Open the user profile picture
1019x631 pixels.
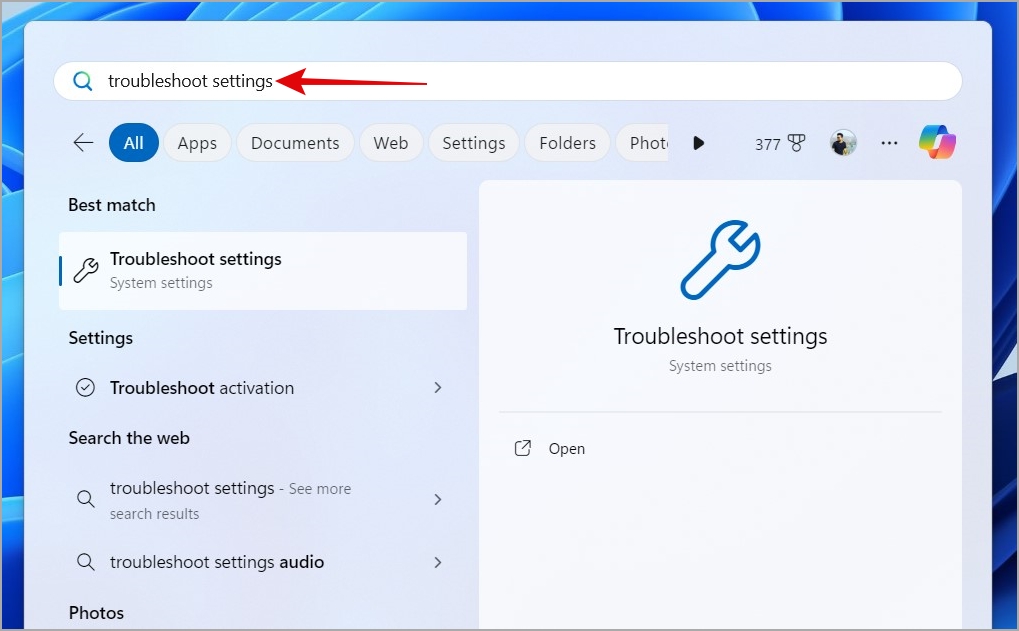tap(843, 142)
